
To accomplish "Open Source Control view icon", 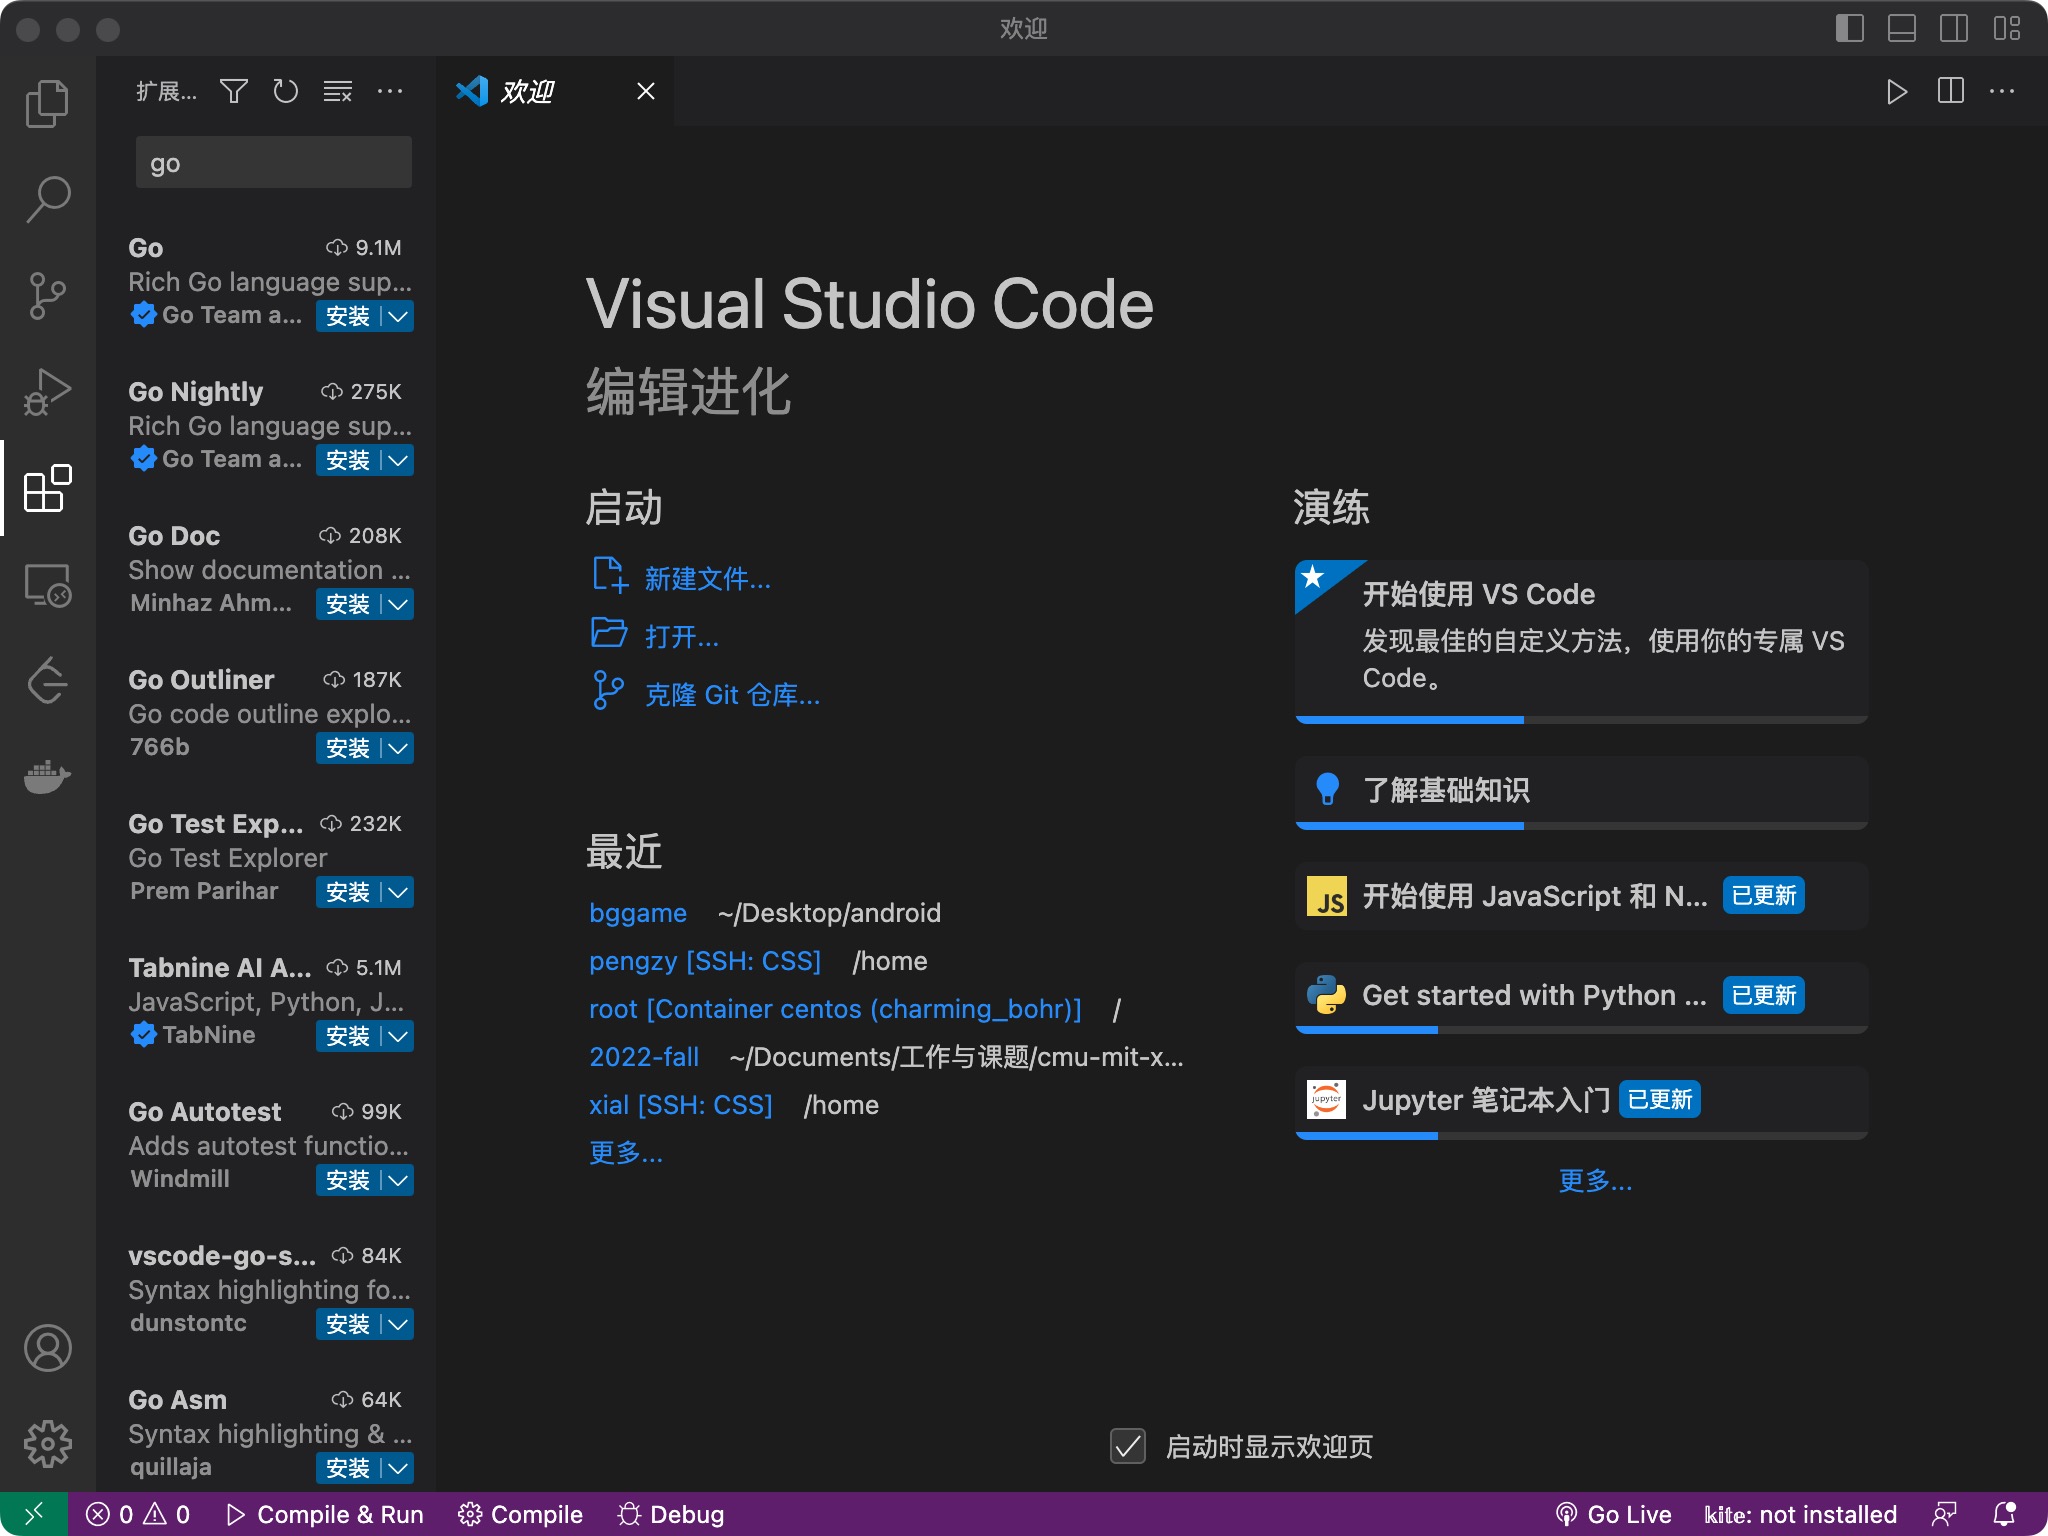I will (x=47, y=296).
